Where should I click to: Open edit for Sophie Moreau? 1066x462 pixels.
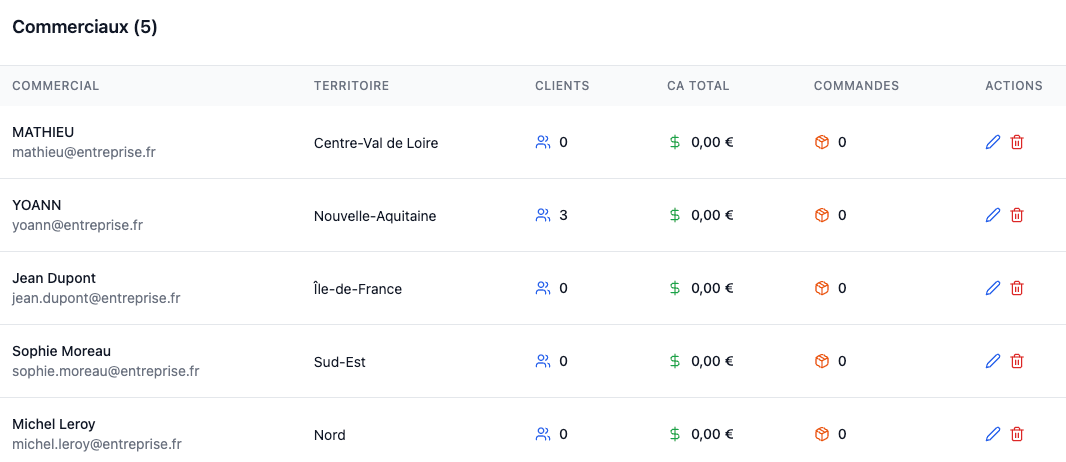click(993, 361)
